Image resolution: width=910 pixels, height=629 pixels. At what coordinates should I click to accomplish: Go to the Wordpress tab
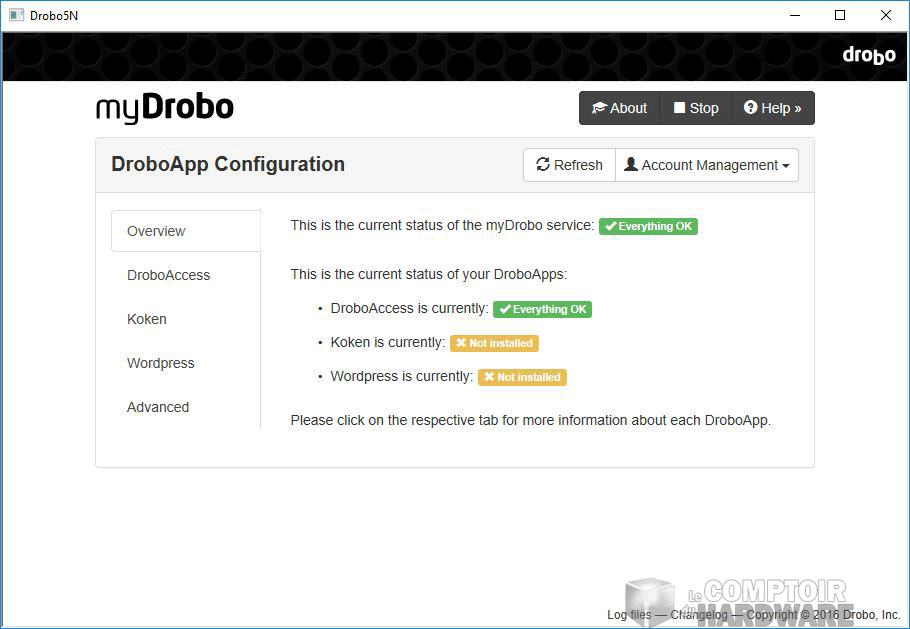161,363
